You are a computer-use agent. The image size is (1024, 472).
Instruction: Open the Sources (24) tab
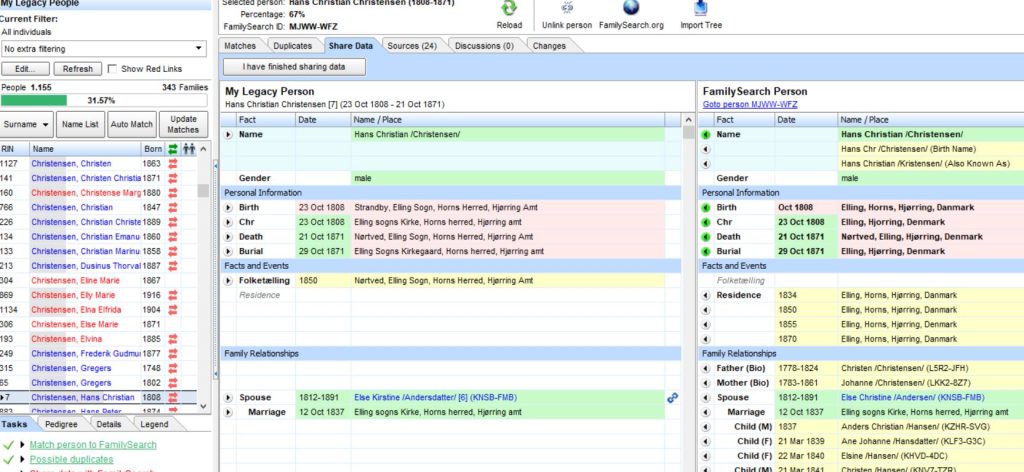[411, 46]
